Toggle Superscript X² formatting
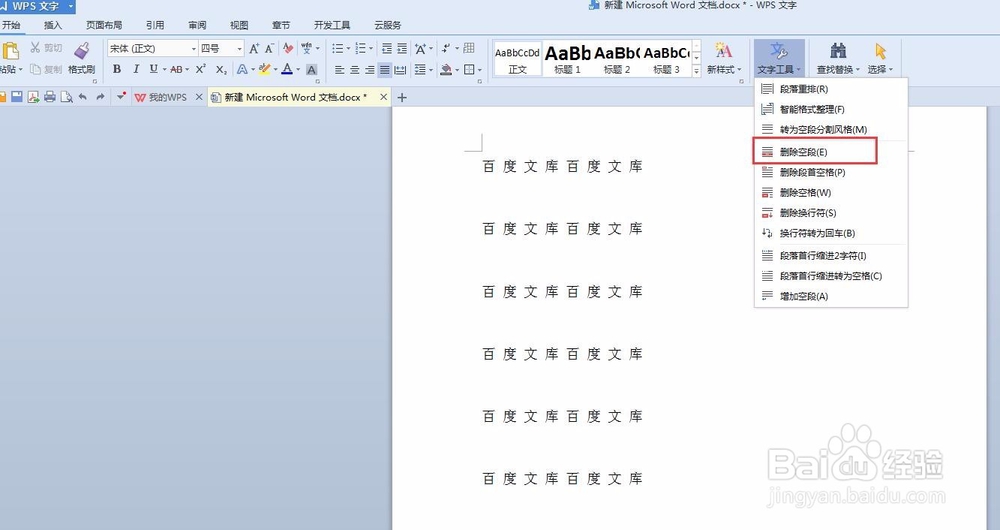 200,69
